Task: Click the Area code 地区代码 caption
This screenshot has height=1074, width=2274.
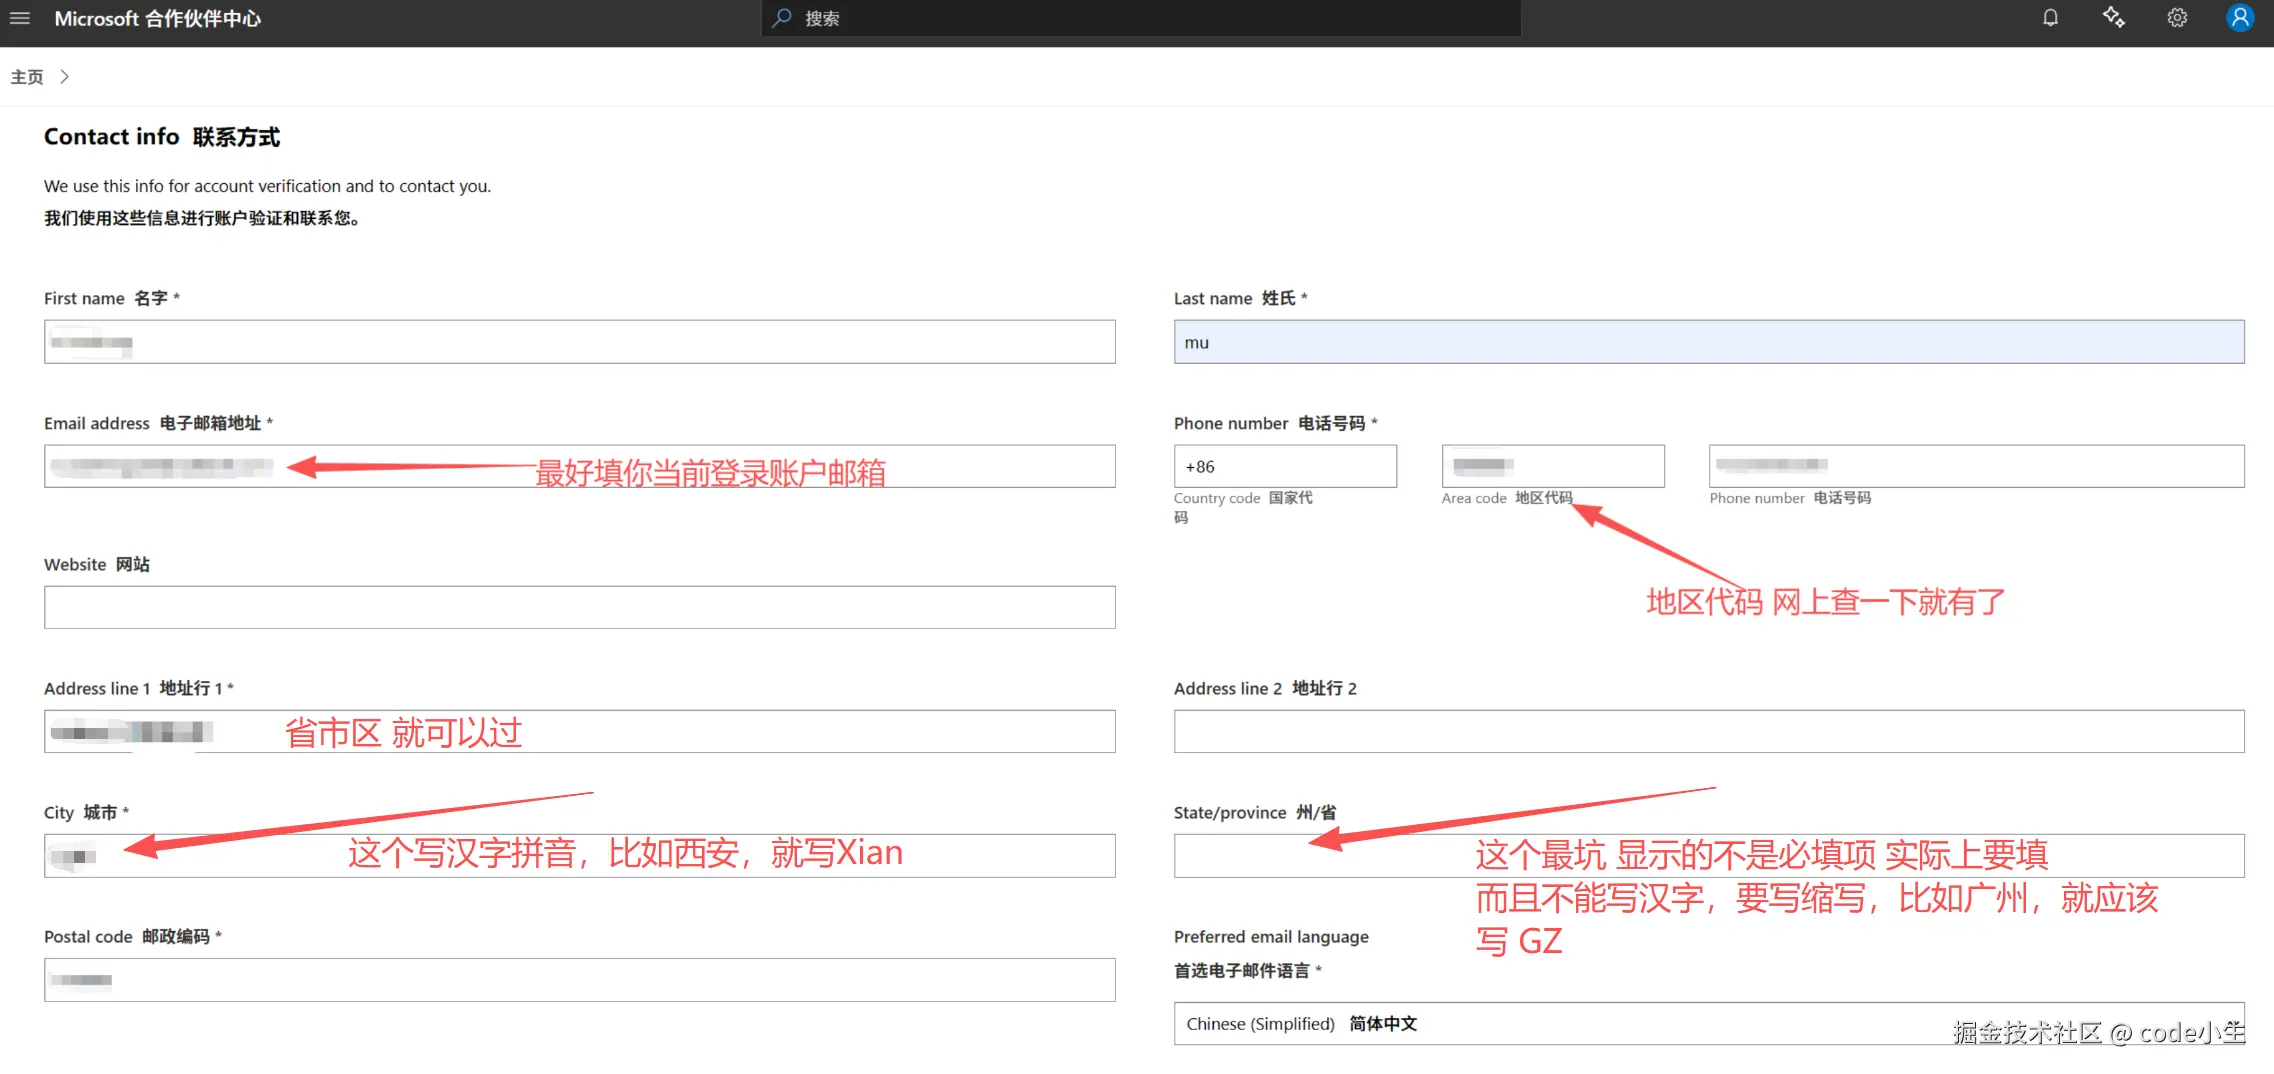Action: pyautogui.click(x=1507, y=498)
